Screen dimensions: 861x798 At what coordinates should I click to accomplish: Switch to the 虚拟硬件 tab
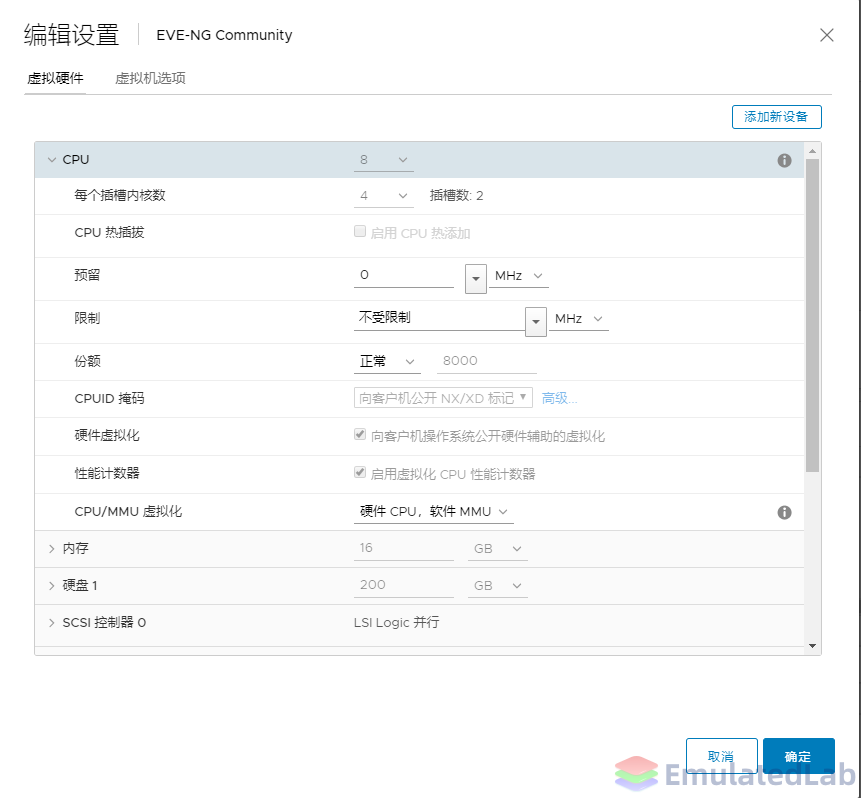coord(55,79)
